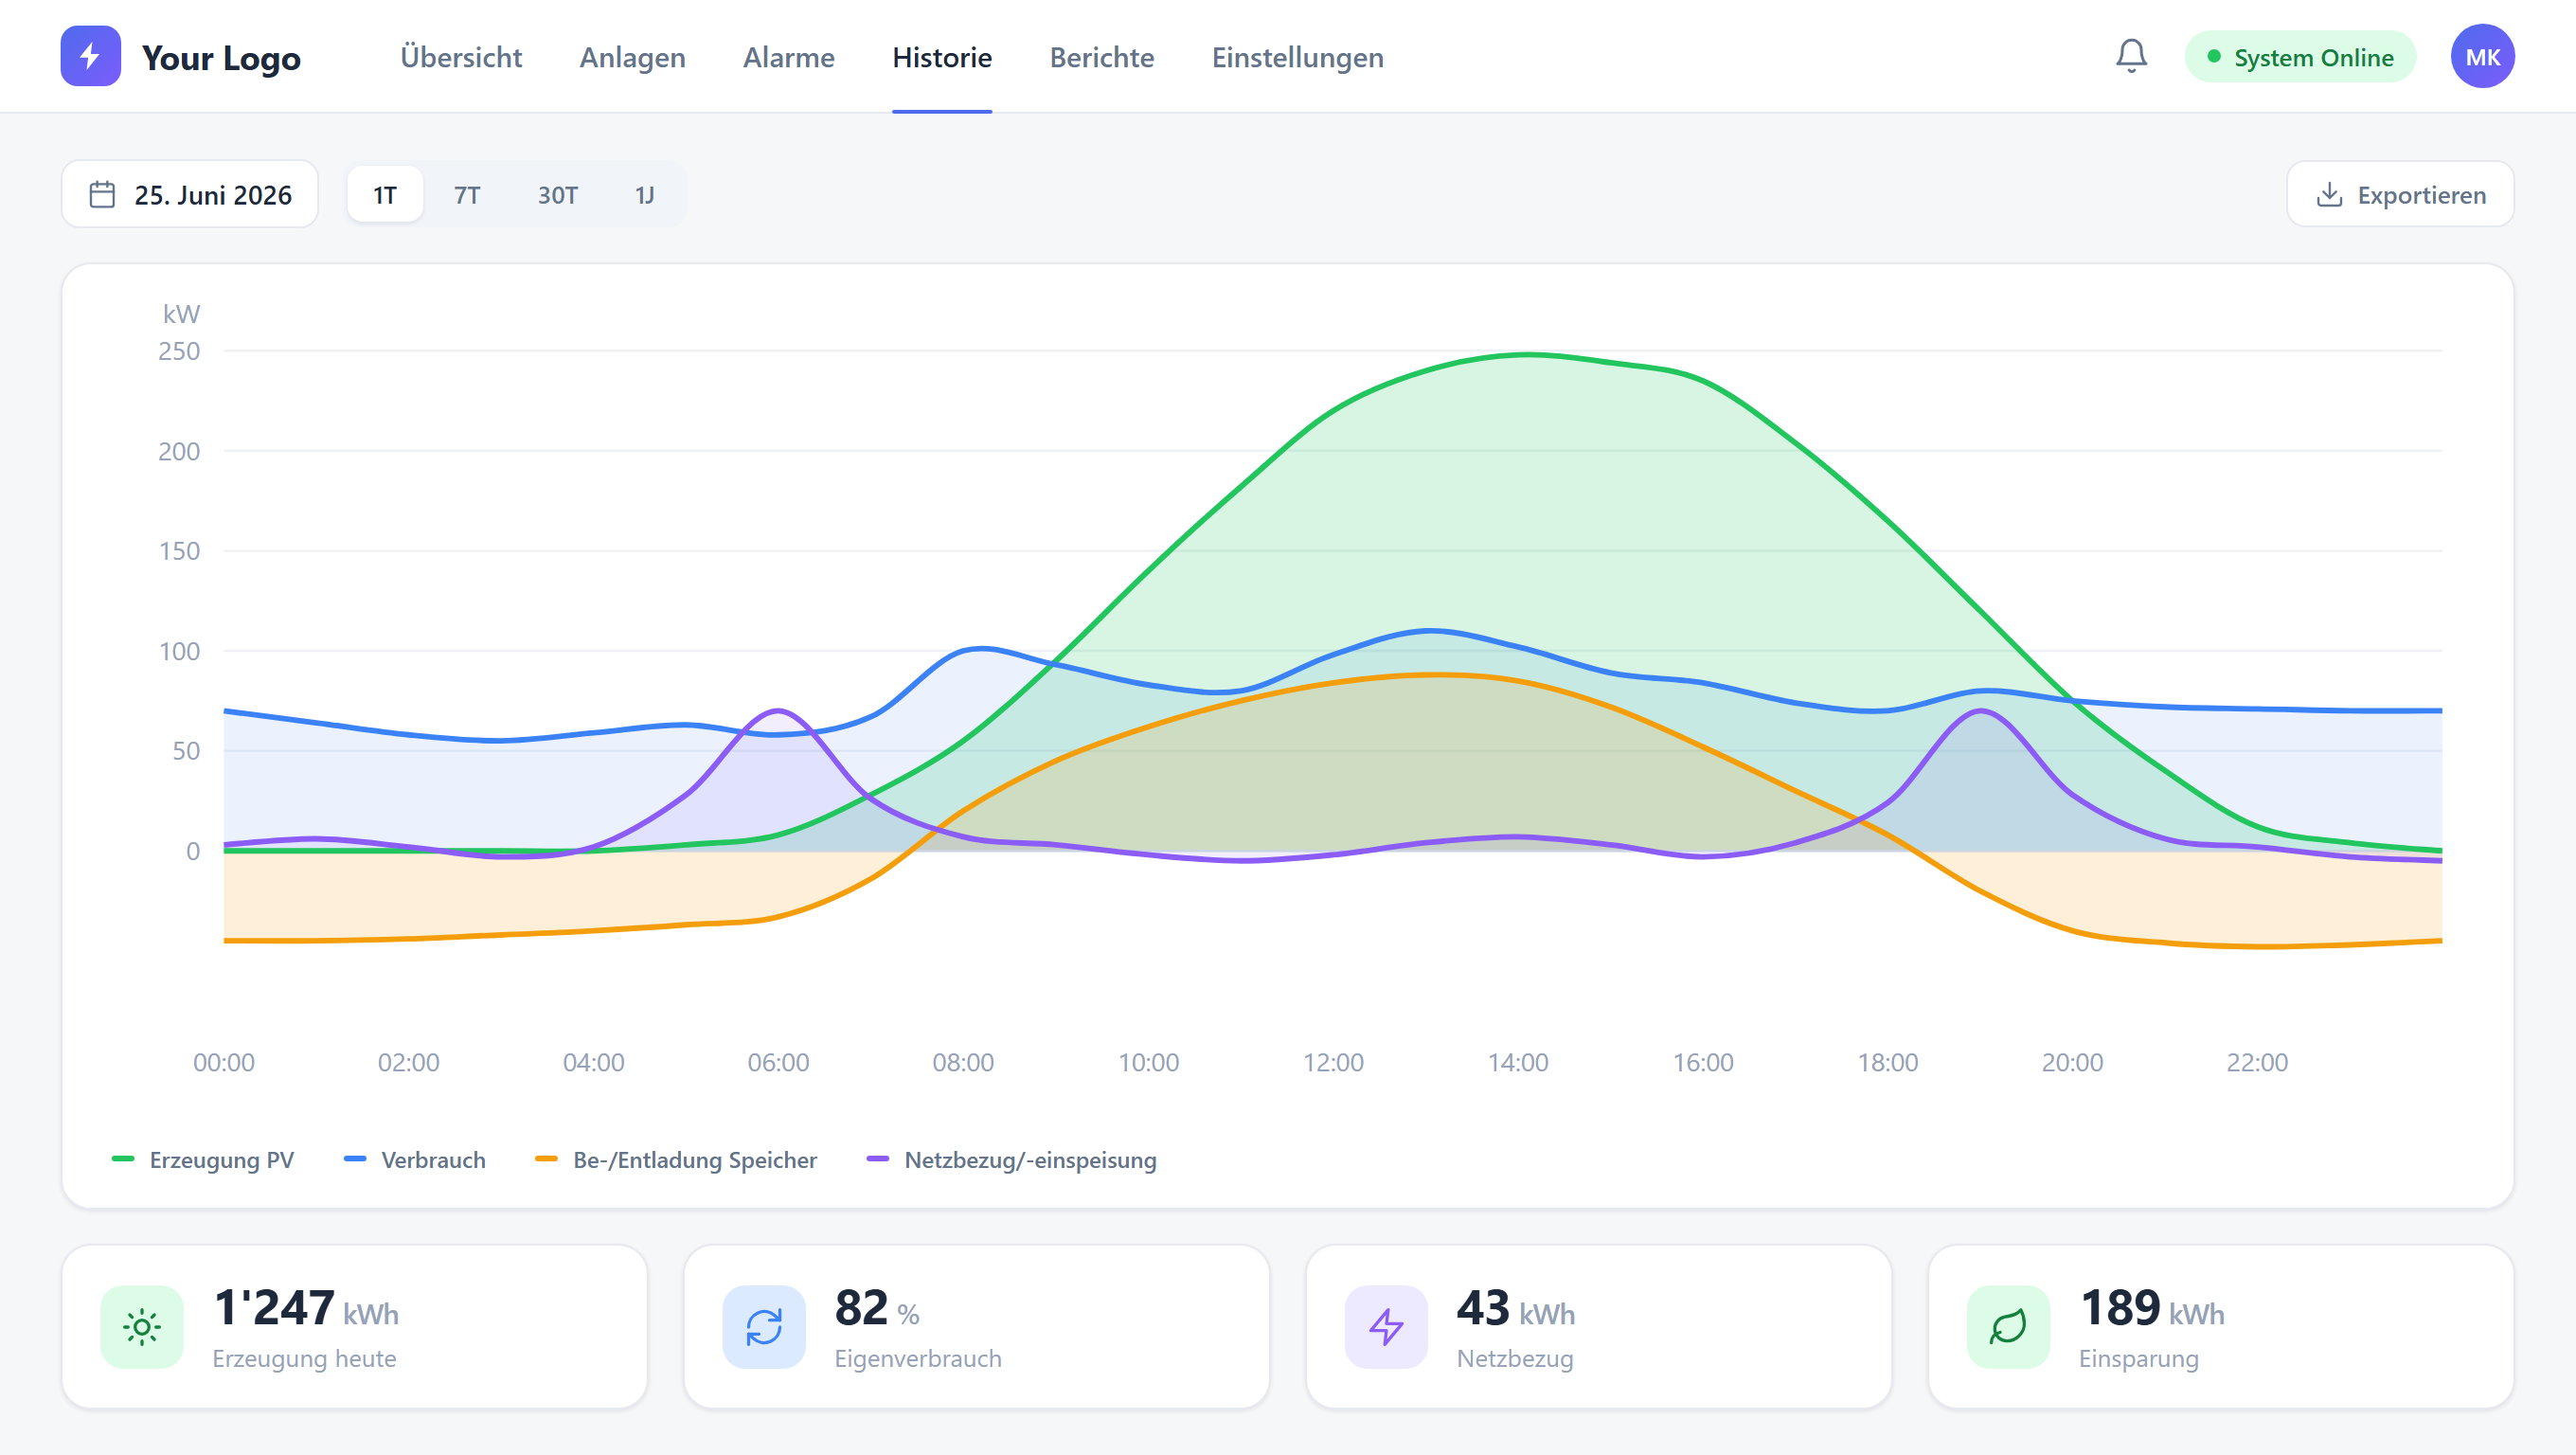Select the Historie tab
The width and height of the screenshot is (2576, 1455).
[942, 57]
